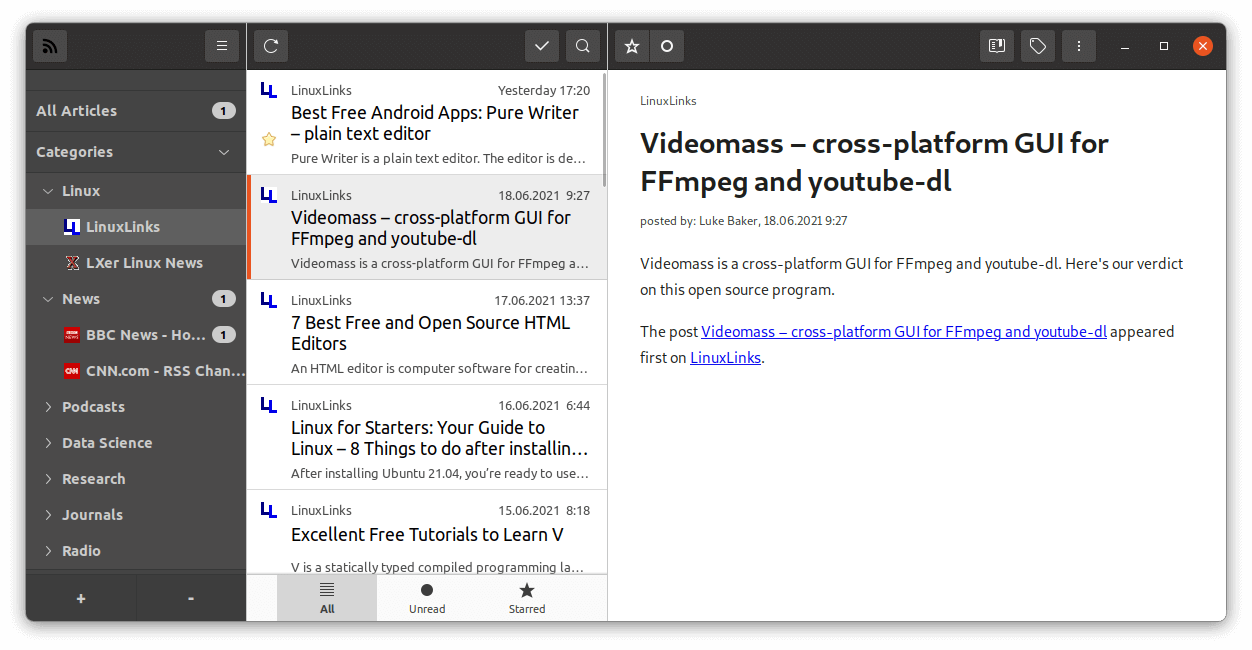The height and width of the screenshot is (650, 1252).
Task: Select the LinuxLinks feed
Action: [136, 227]
